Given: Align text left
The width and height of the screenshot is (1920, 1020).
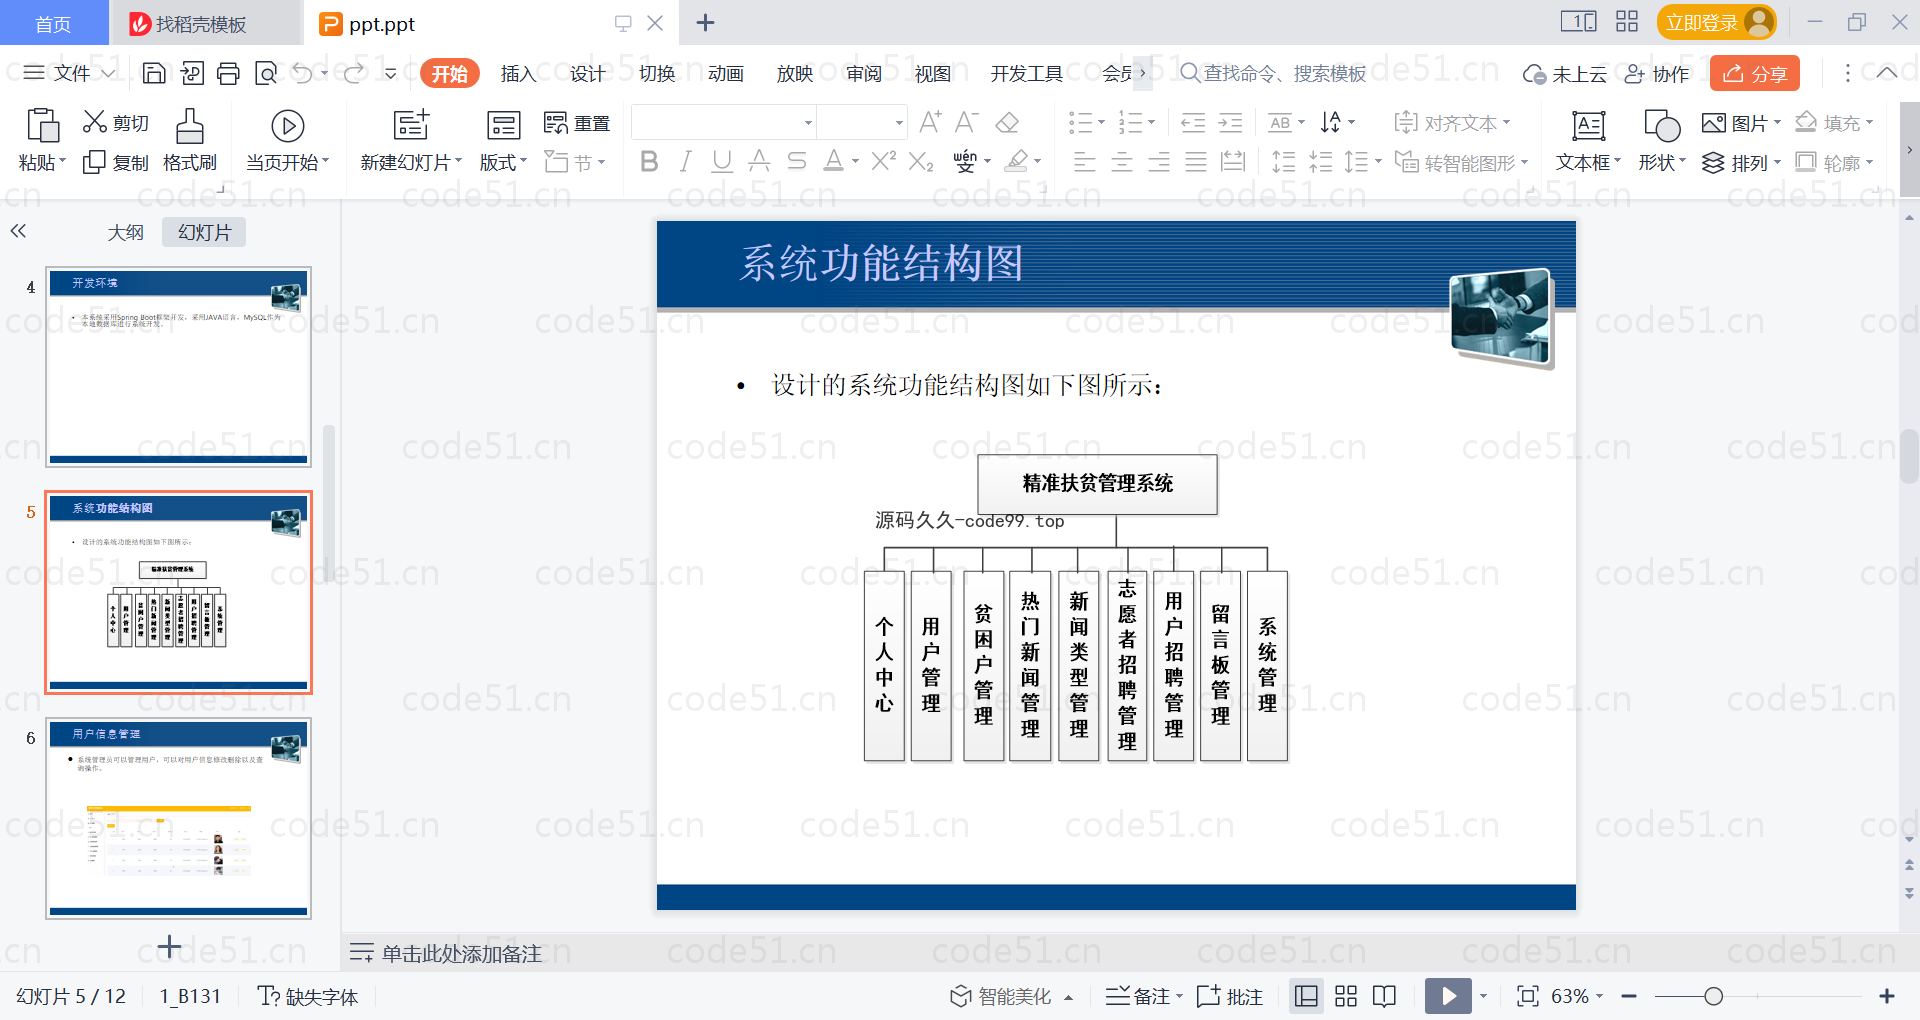Looking at the screenshot, I should (1085, 162).
